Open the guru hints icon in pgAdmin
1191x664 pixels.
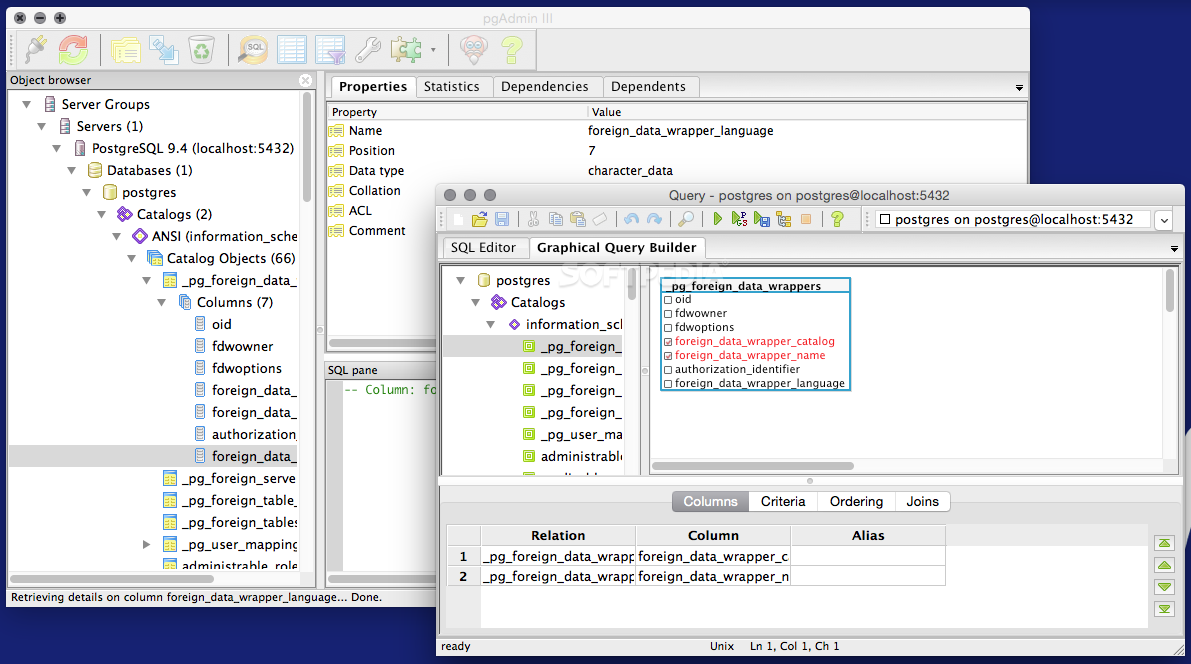[473, 50]
